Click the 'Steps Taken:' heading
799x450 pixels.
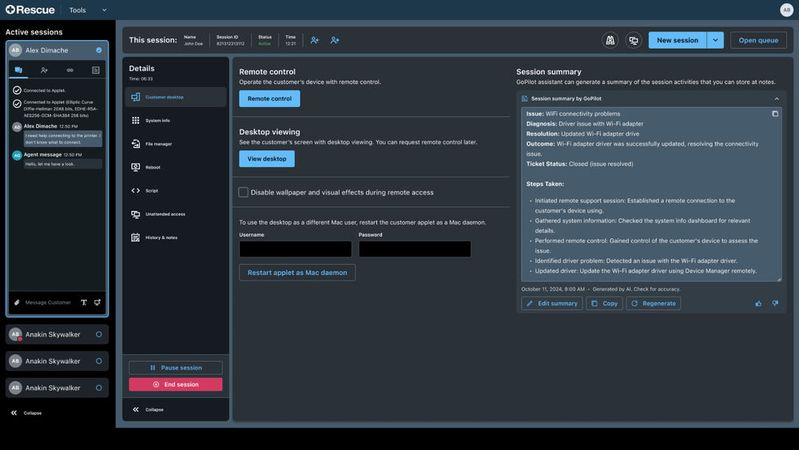[545, 183]
